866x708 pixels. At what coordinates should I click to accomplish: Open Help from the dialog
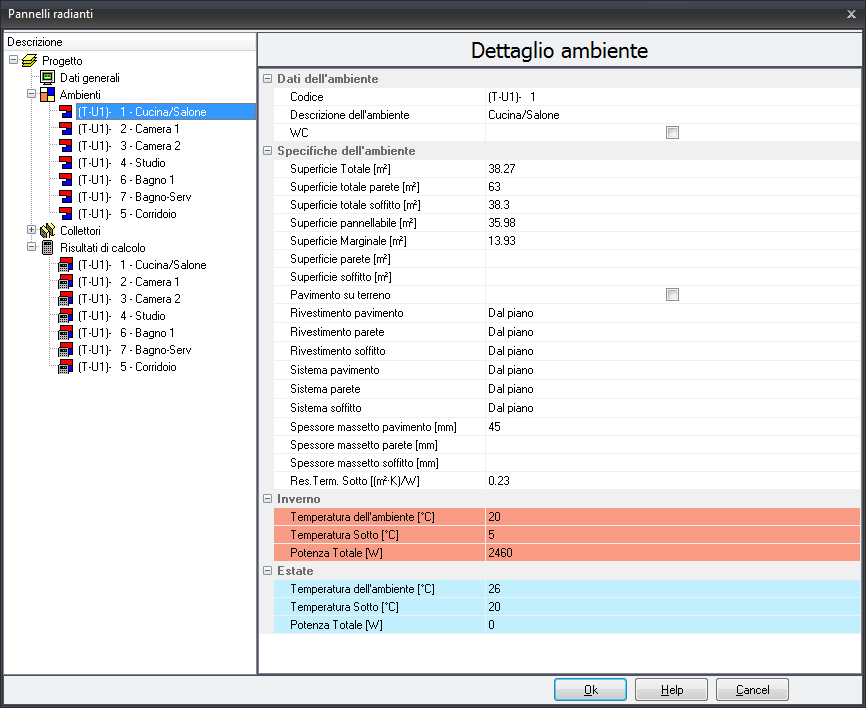pyautogui.click(x=671, y=690)
